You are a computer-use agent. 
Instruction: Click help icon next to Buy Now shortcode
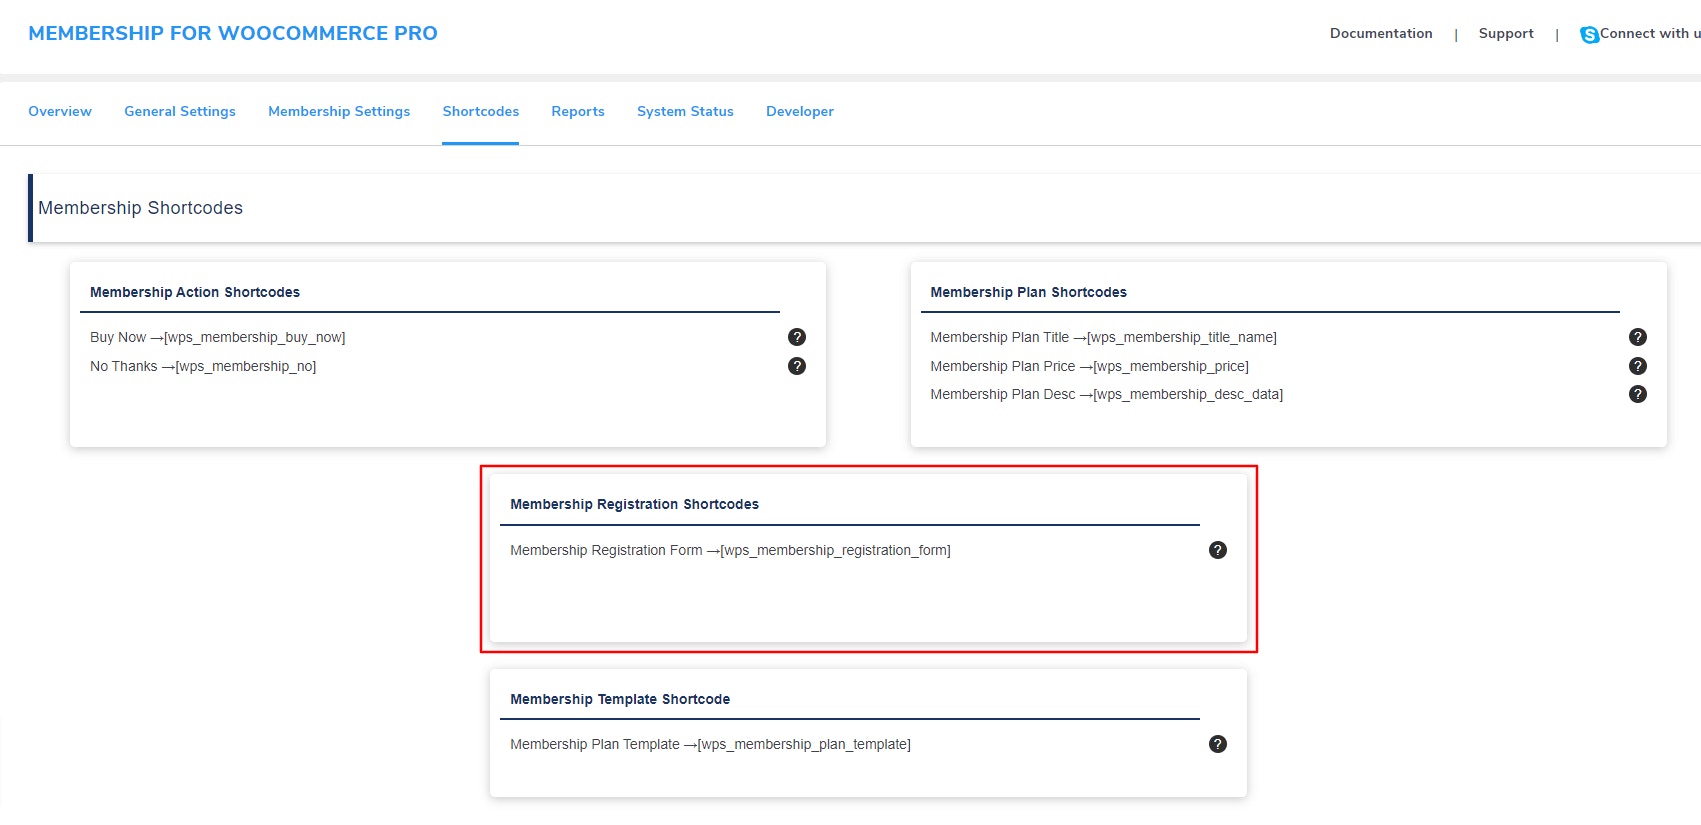(797, 337)
